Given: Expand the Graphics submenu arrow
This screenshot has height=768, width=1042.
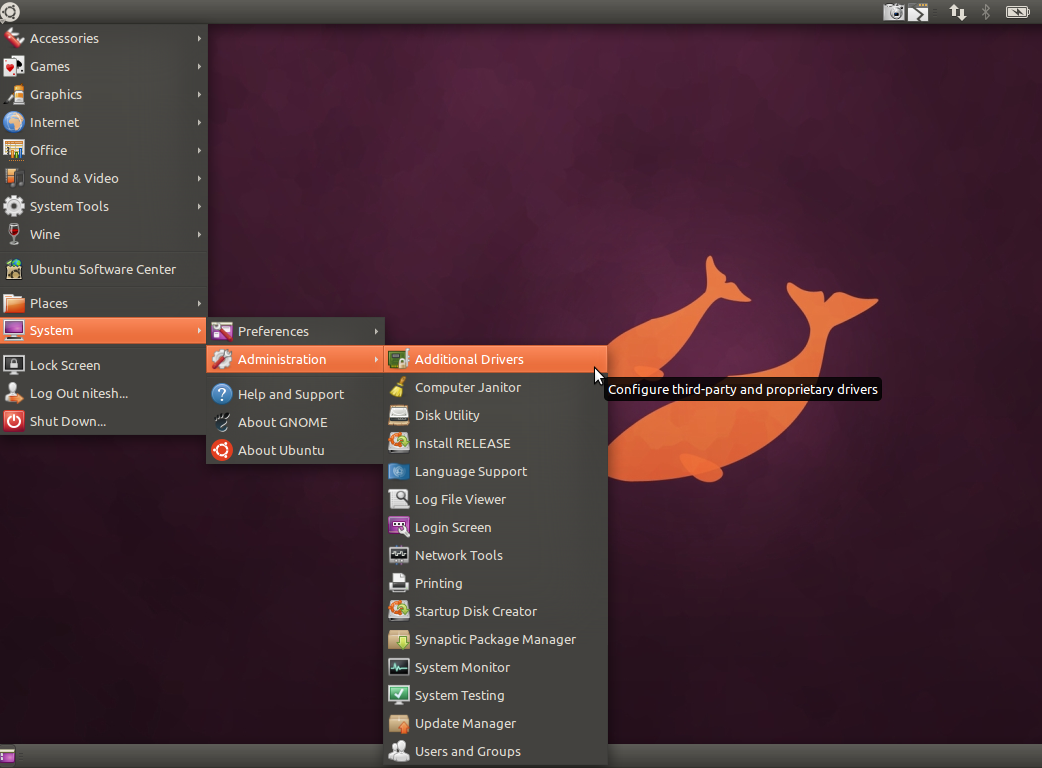Looking at the screenshot, I should 199,94.
